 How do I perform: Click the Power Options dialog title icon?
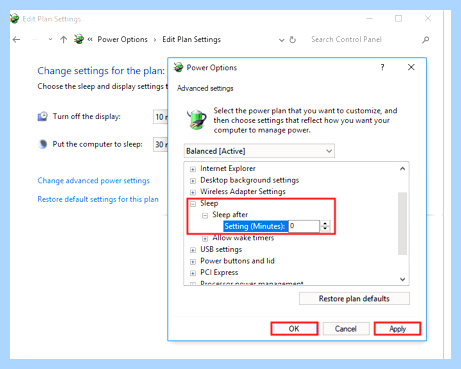[x=178, y=67]
